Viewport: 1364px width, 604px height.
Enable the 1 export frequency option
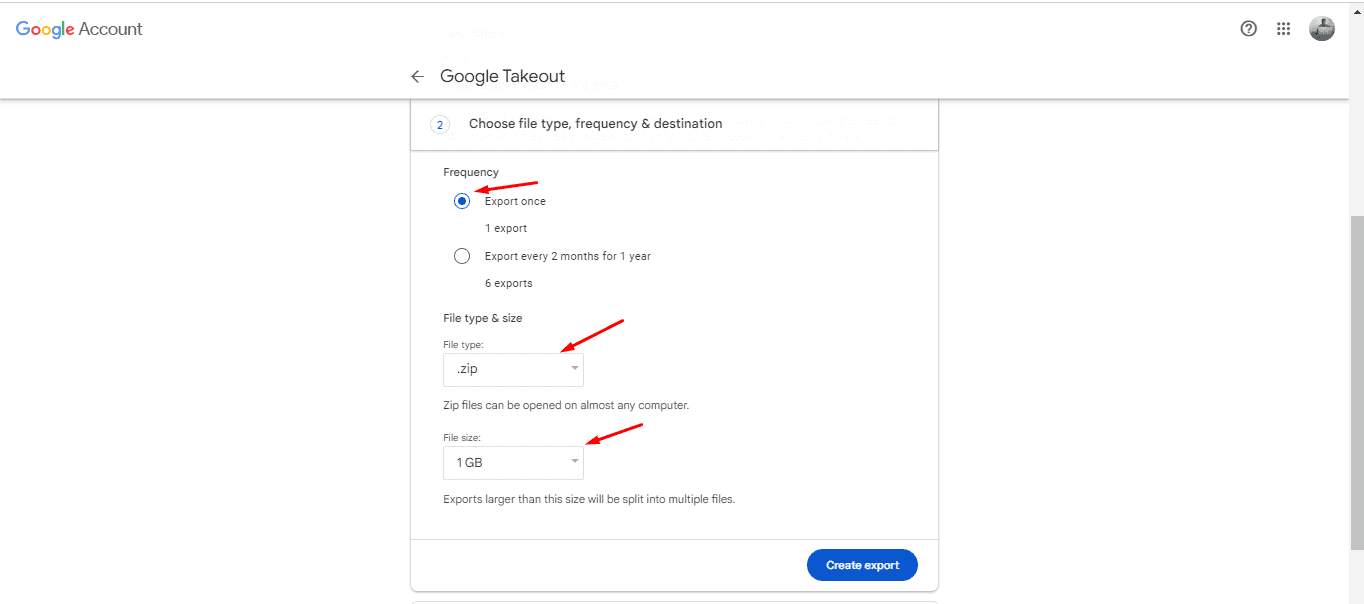pyautogui.click(x=461, y=200)
